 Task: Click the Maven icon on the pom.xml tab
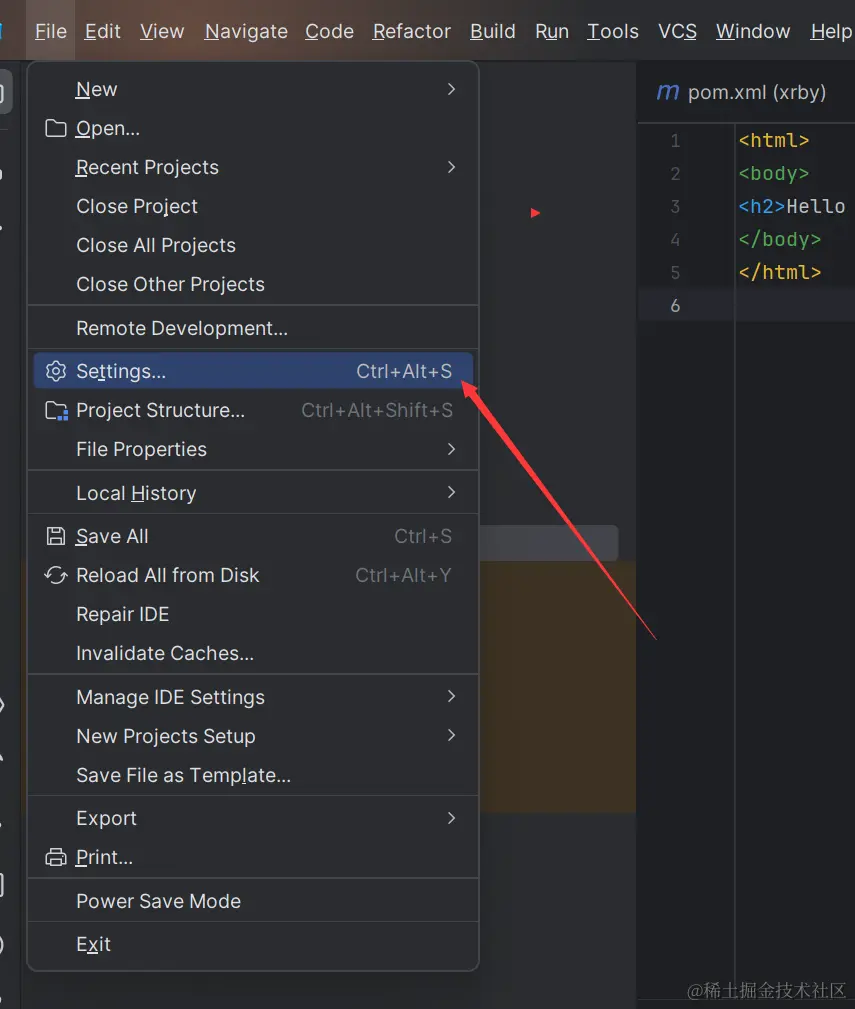coord(667,92)
